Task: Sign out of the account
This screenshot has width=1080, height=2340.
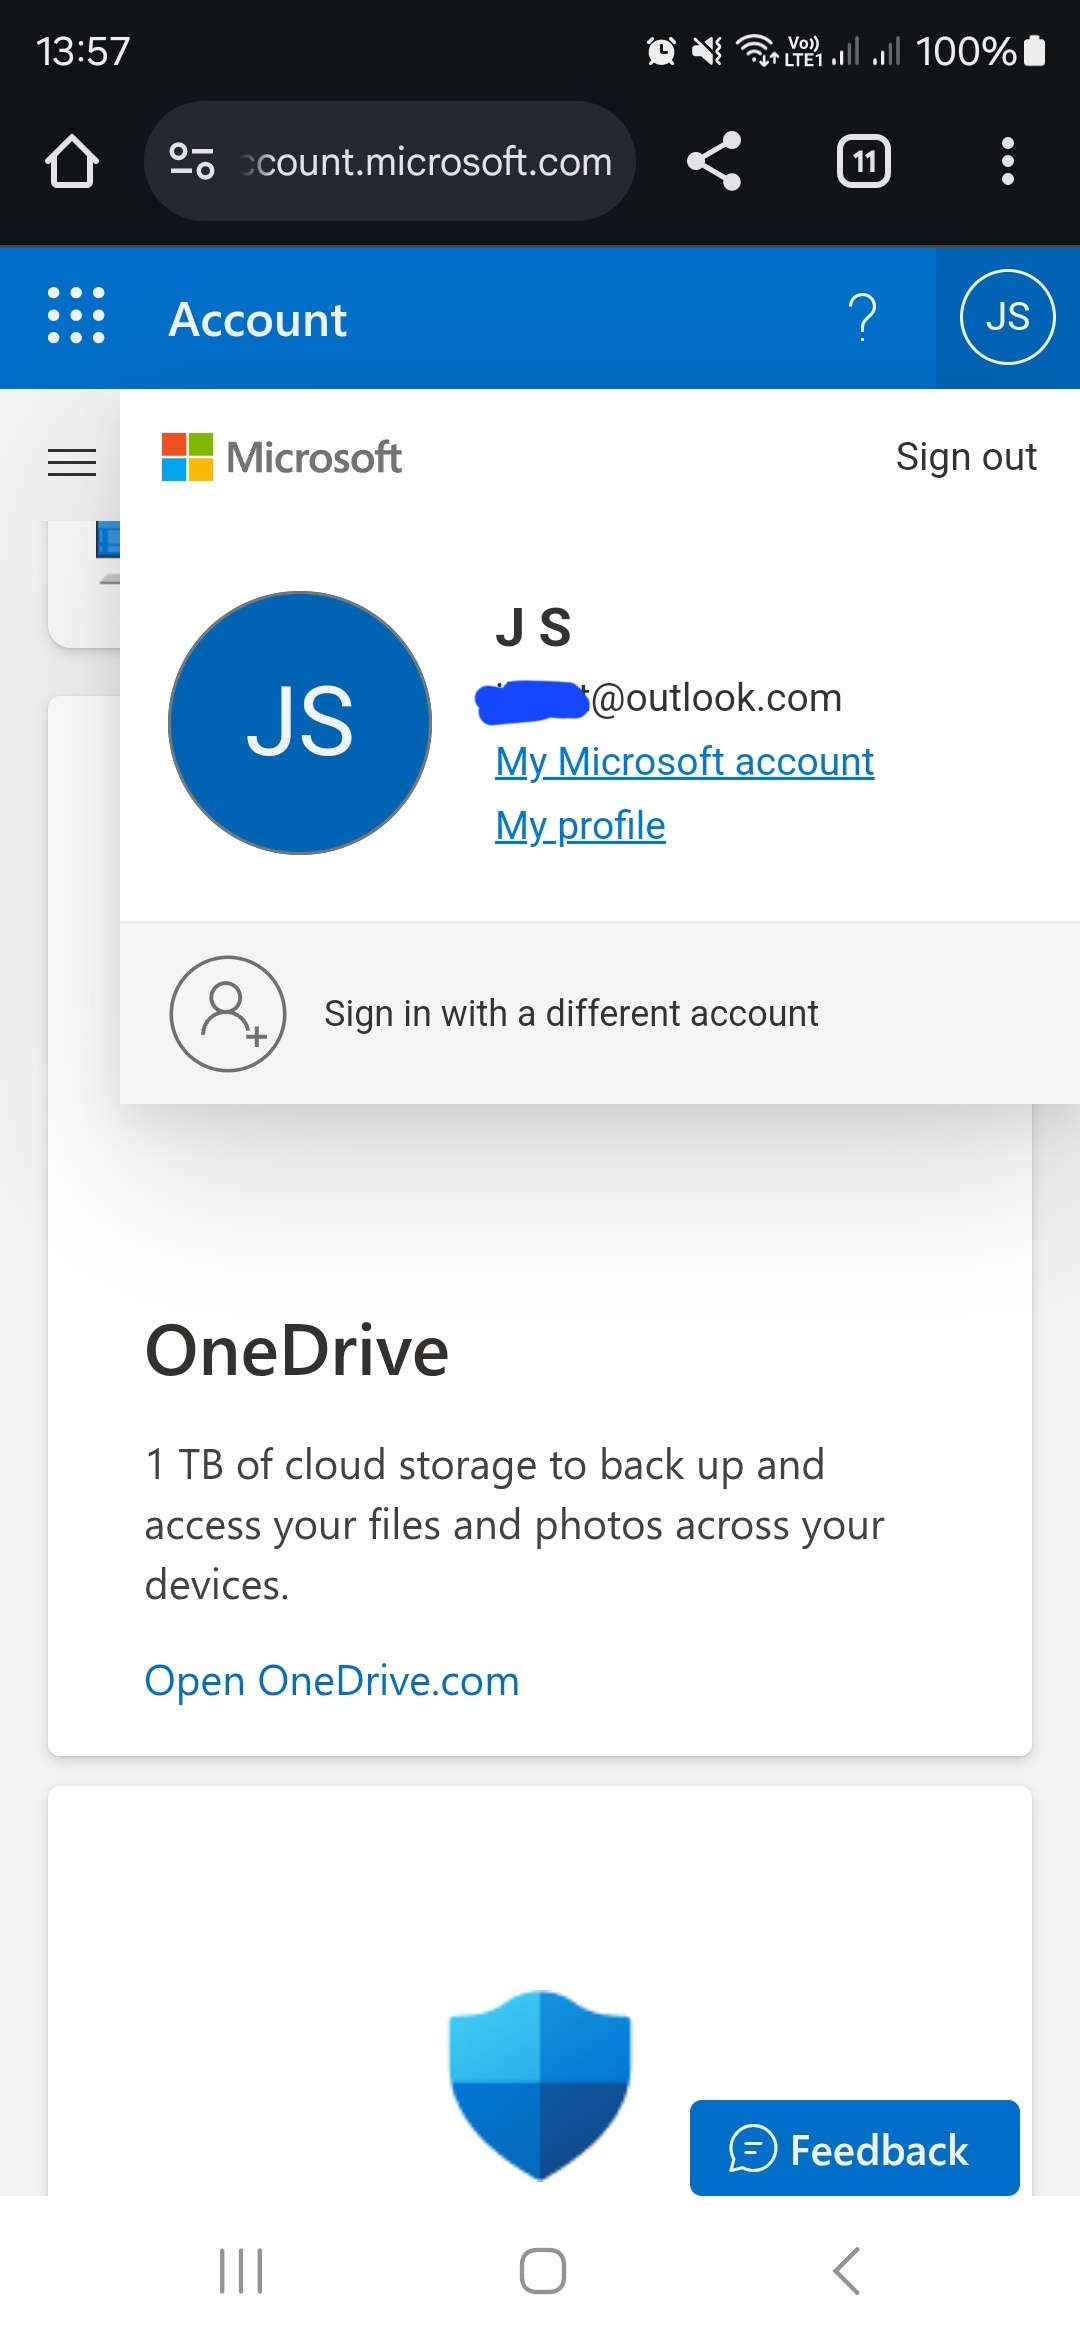Action: click(966, 457)
